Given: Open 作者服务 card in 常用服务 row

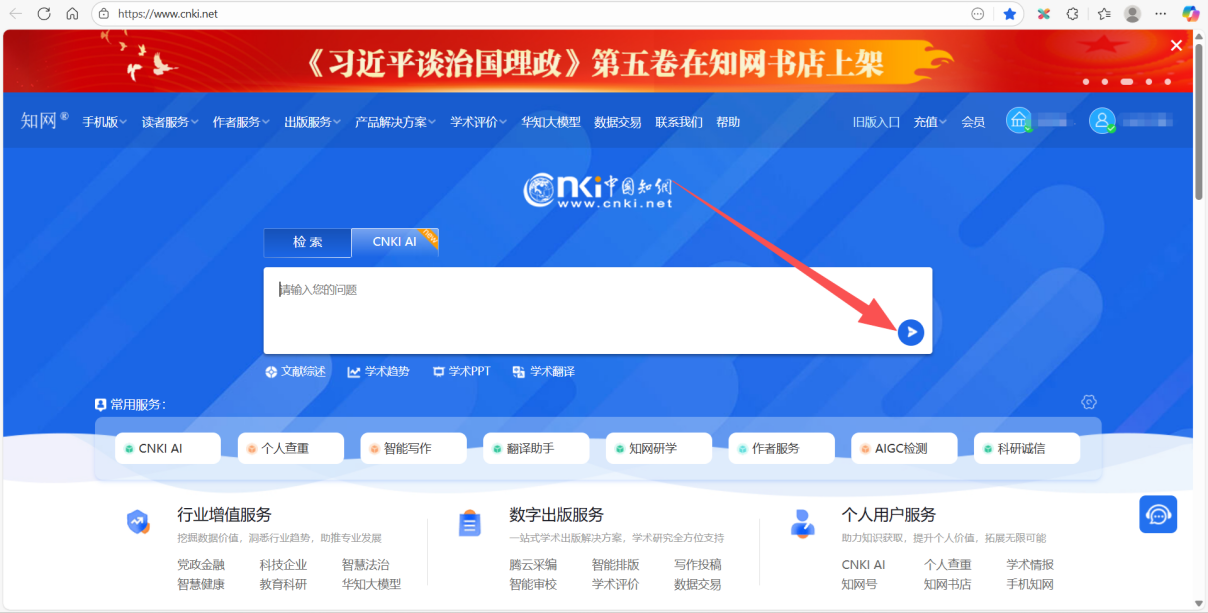Looking at the screenshot, I should 782,448.
